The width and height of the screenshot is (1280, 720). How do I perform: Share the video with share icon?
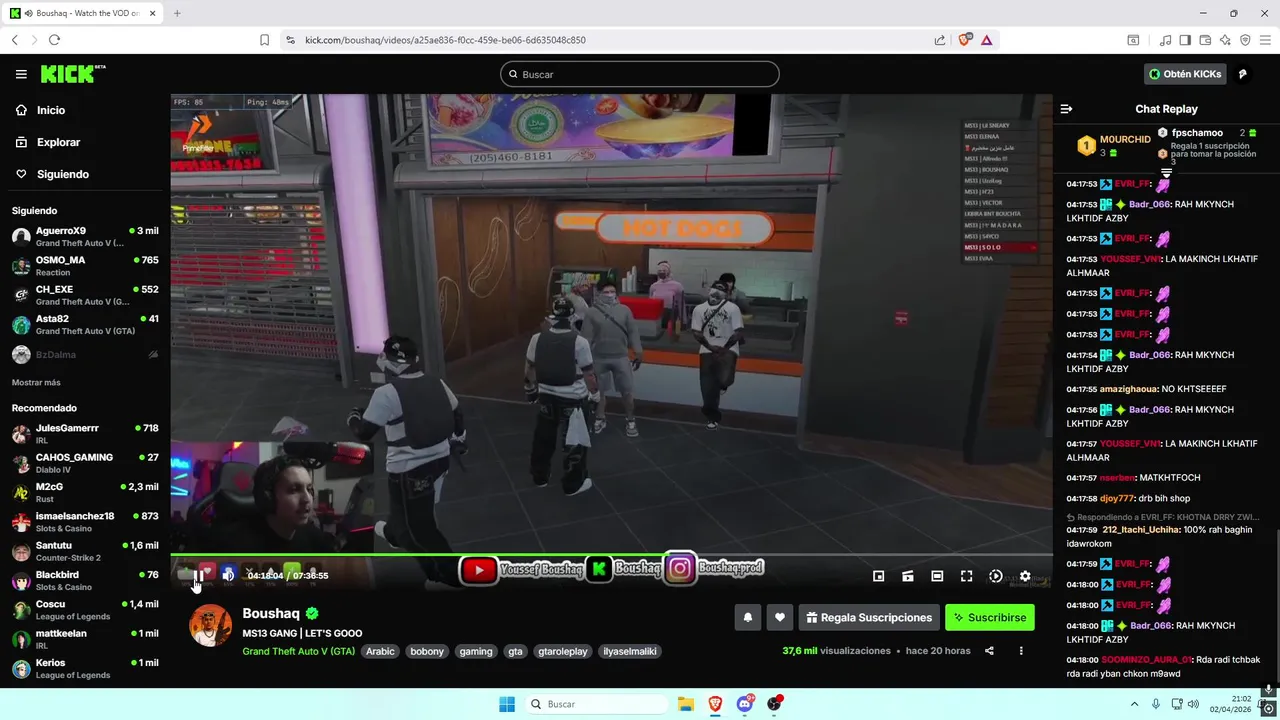pos(989,651)
